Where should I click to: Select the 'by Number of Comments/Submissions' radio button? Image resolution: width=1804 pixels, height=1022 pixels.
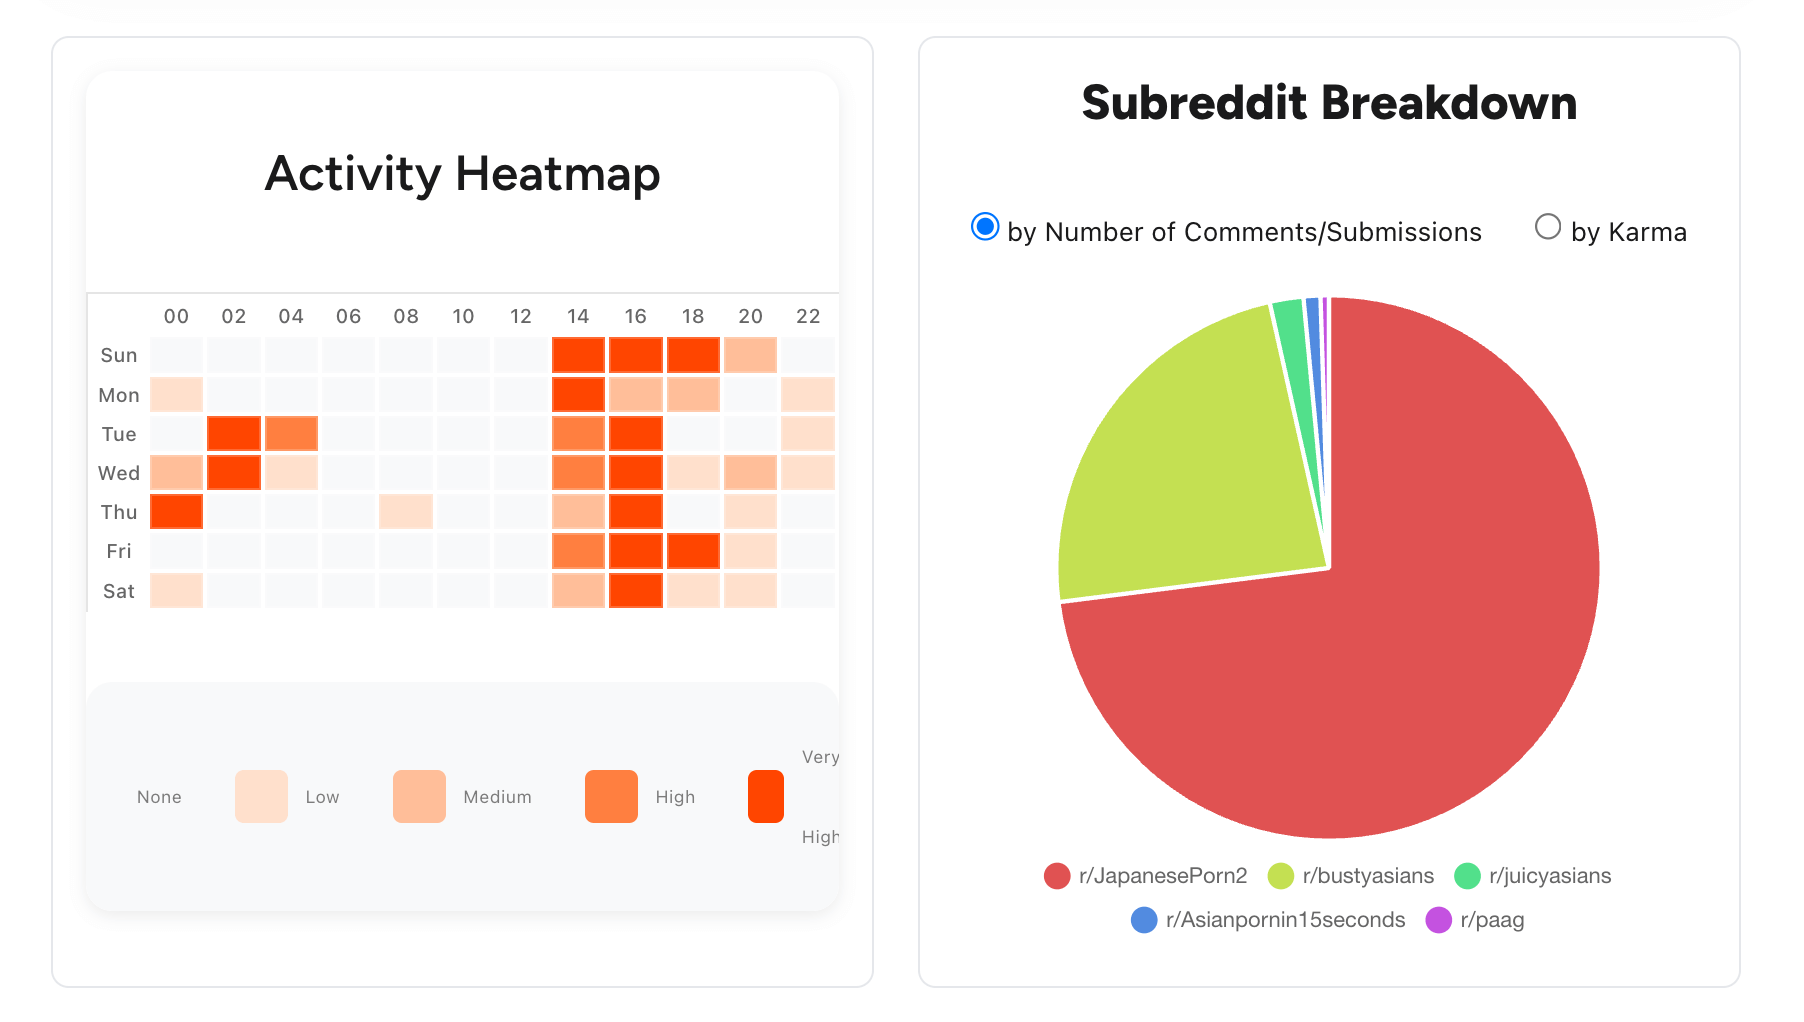(x=984, y=226)
